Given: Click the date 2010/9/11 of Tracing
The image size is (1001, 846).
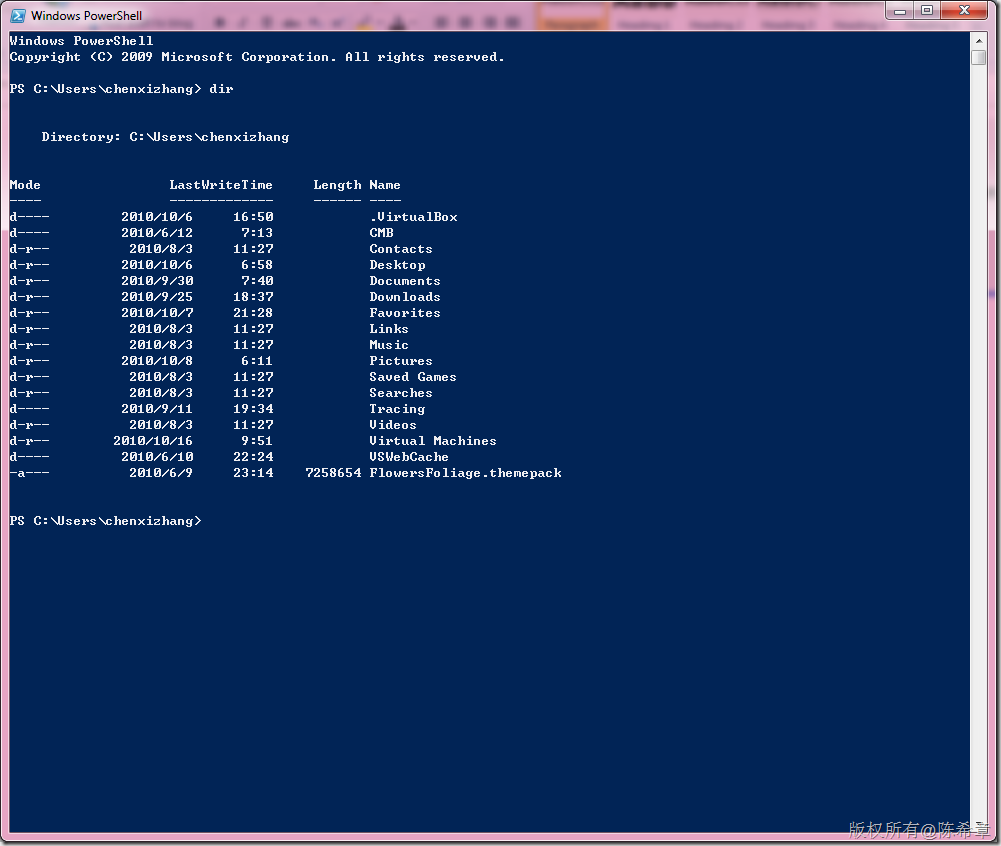Looking at the screenshot, I should [157, 409].
